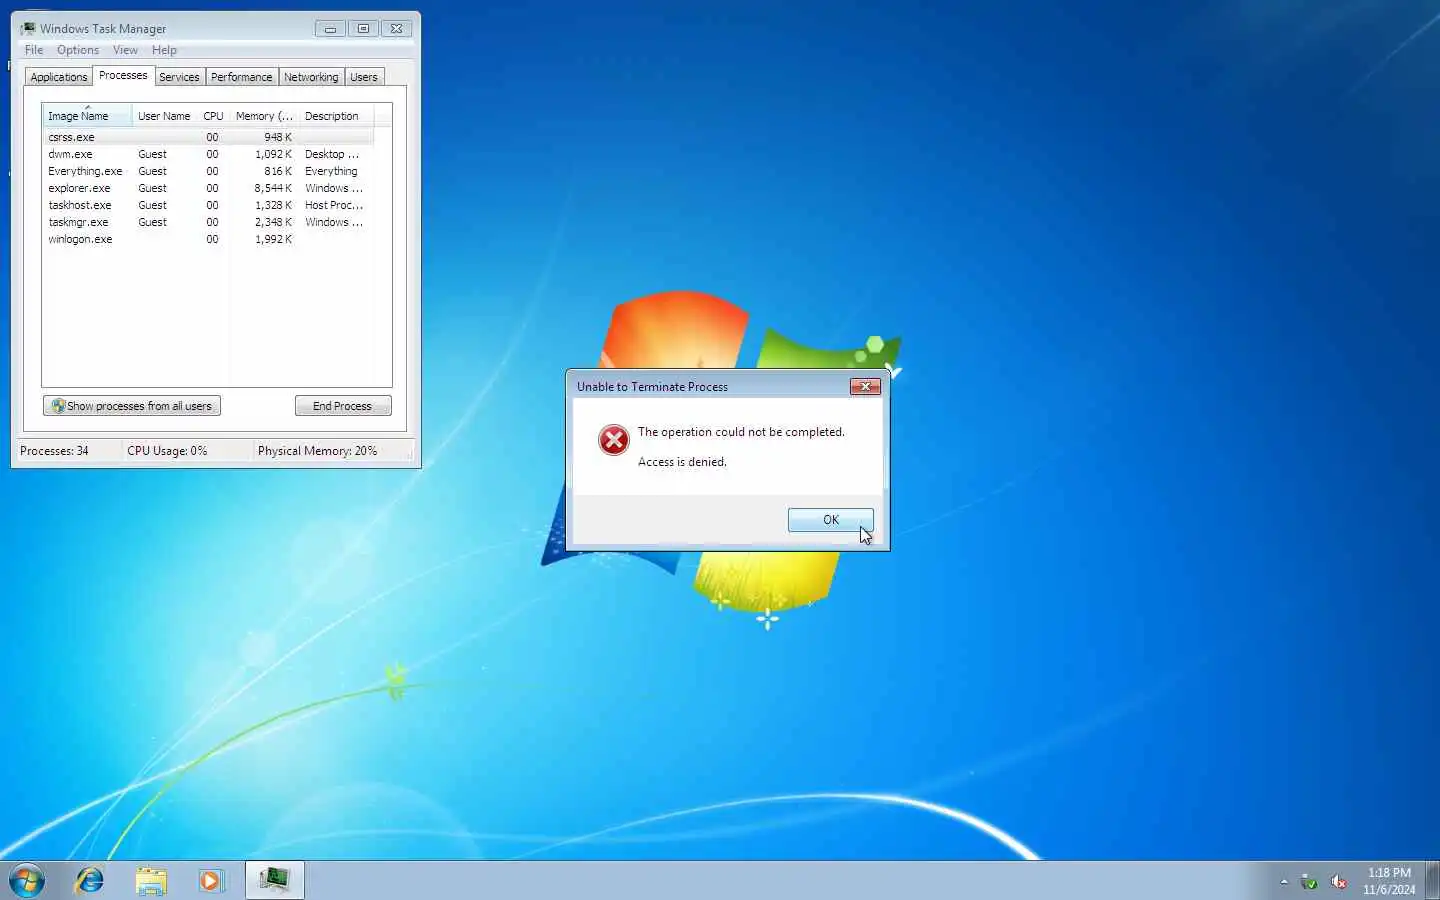The width and height of the screenshot is (1440, 900).
Task: Select the Everything.exe process row
Action: (208, 171)
